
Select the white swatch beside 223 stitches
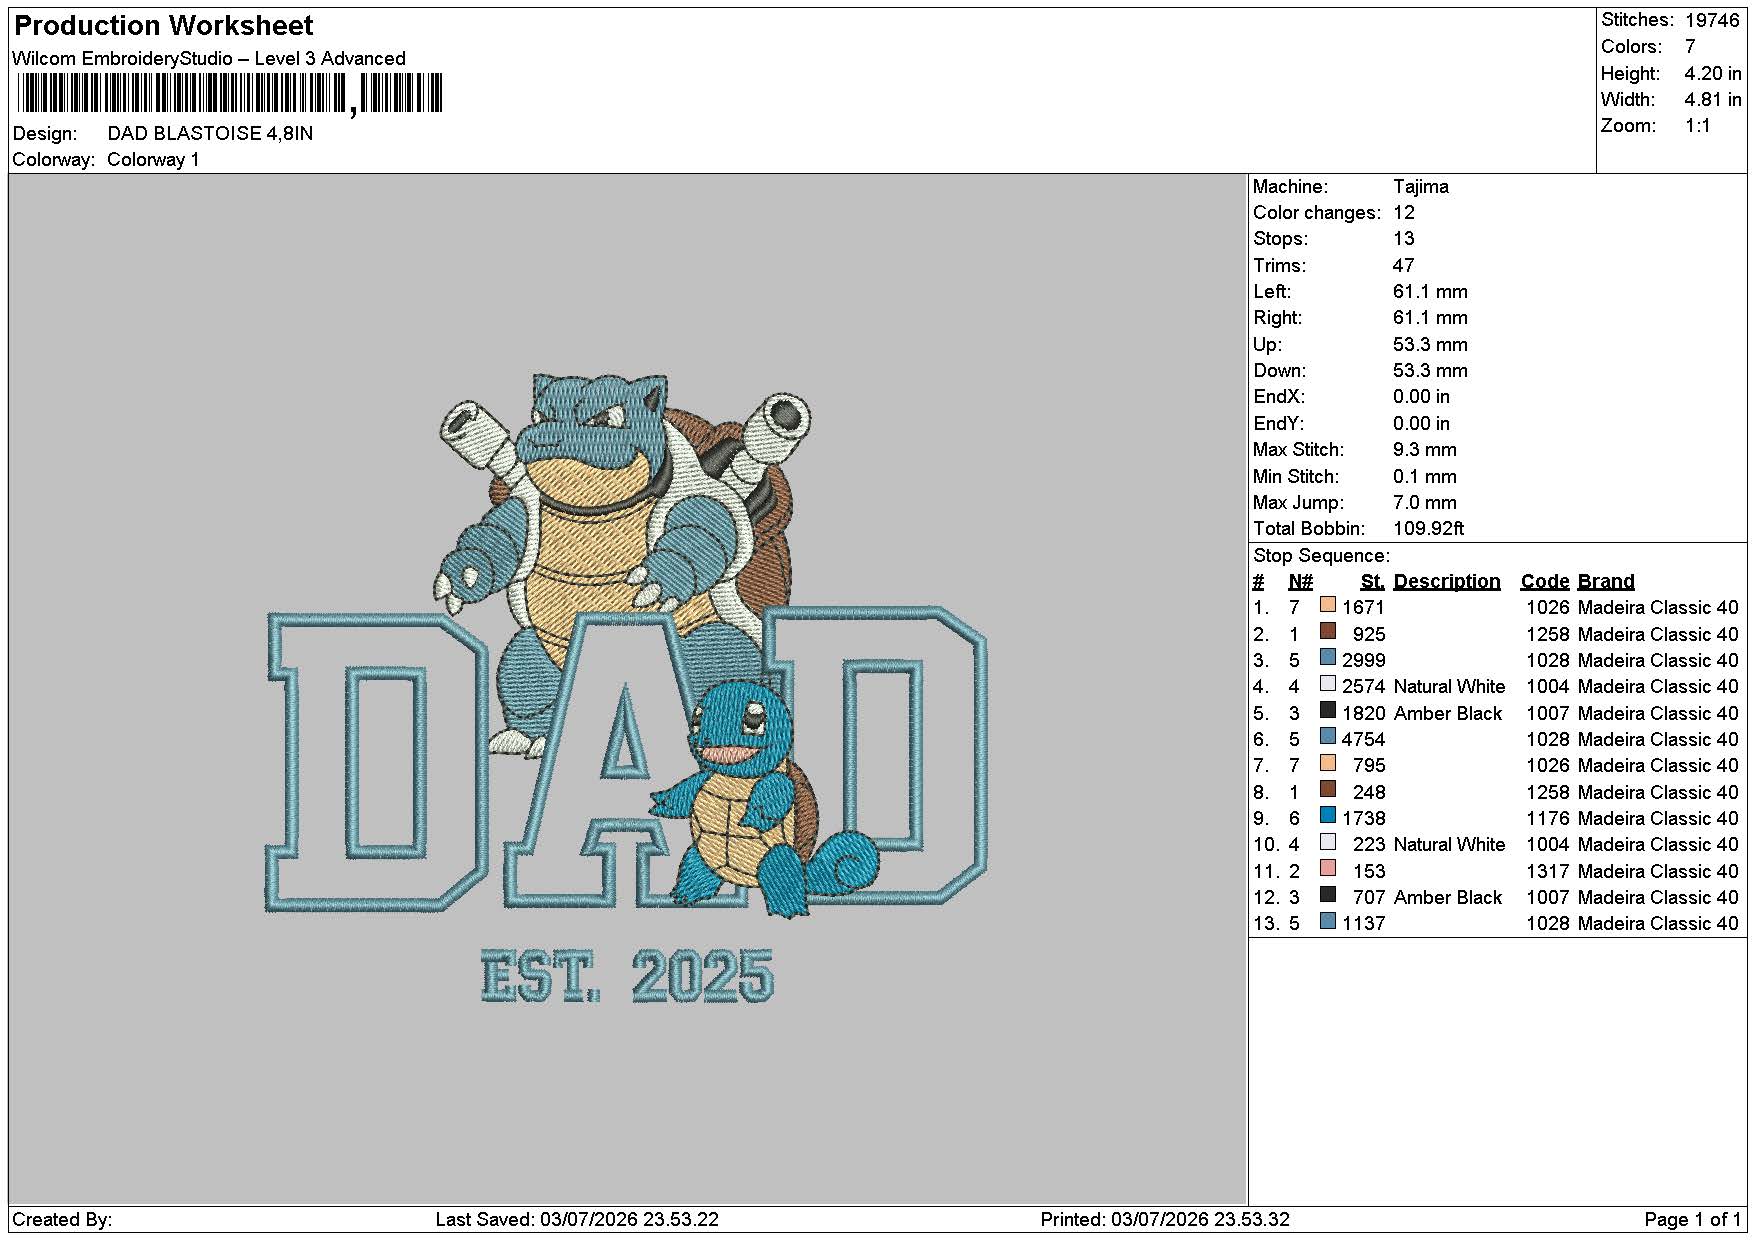[1328, 842]
